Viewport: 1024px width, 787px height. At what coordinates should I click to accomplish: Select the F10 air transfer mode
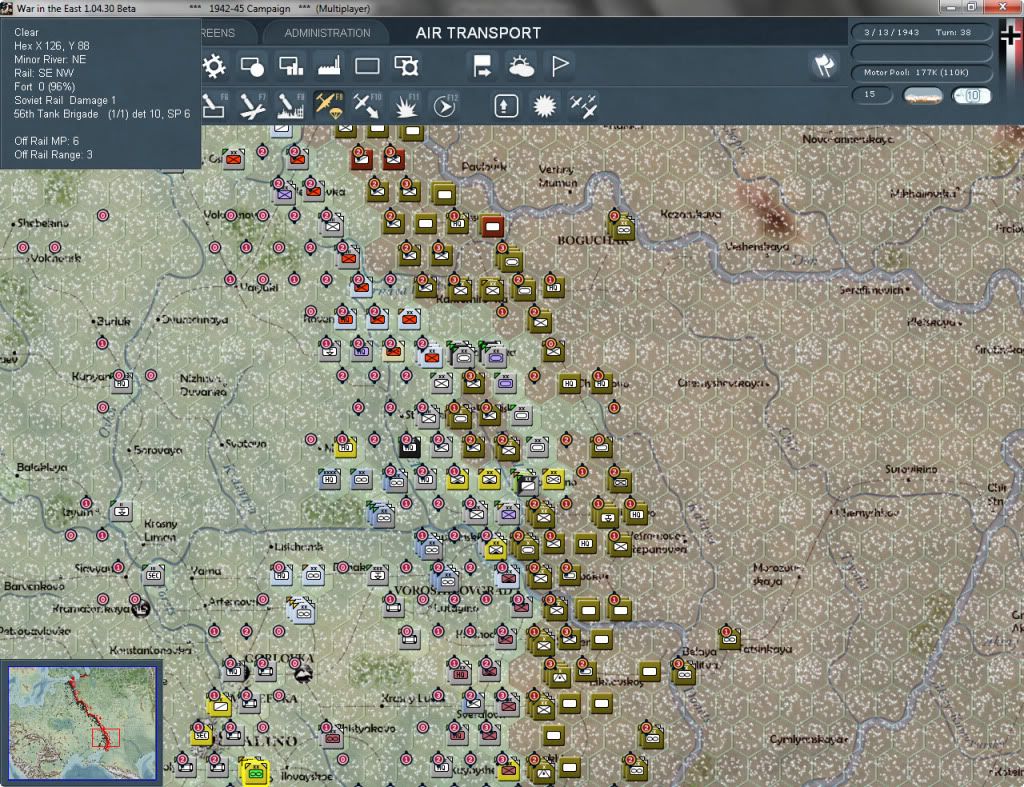366,105
